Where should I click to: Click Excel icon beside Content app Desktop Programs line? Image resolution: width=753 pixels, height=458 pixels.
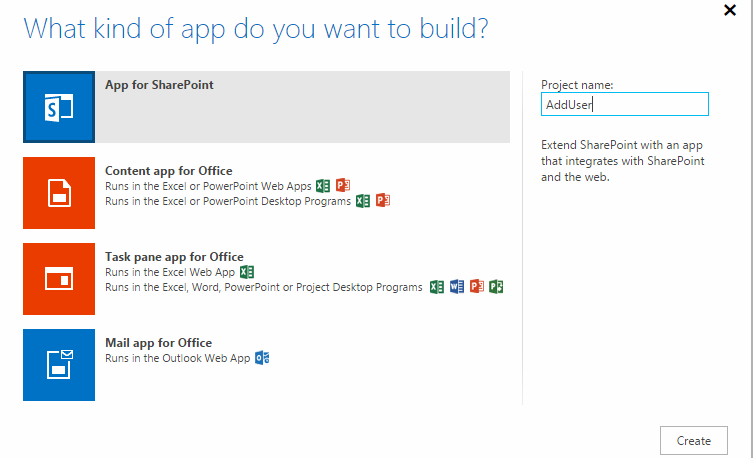[x=362, y=201]
